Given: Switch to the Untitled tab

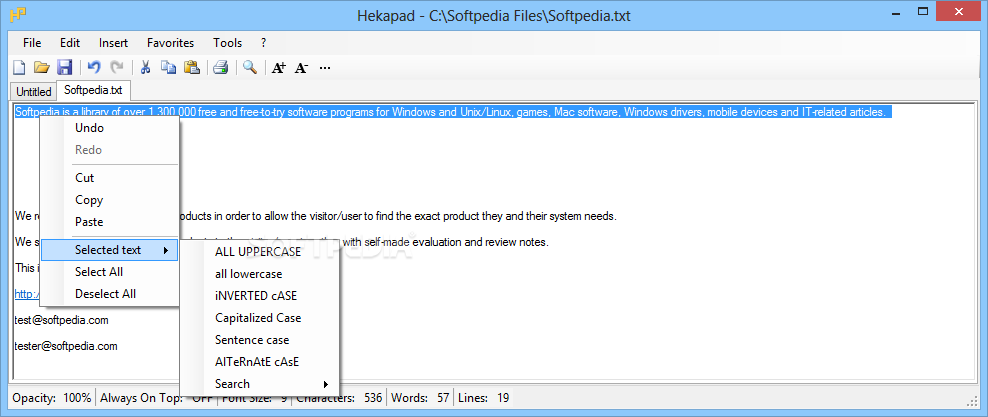Looking at the screenshot, I should 34,91.
